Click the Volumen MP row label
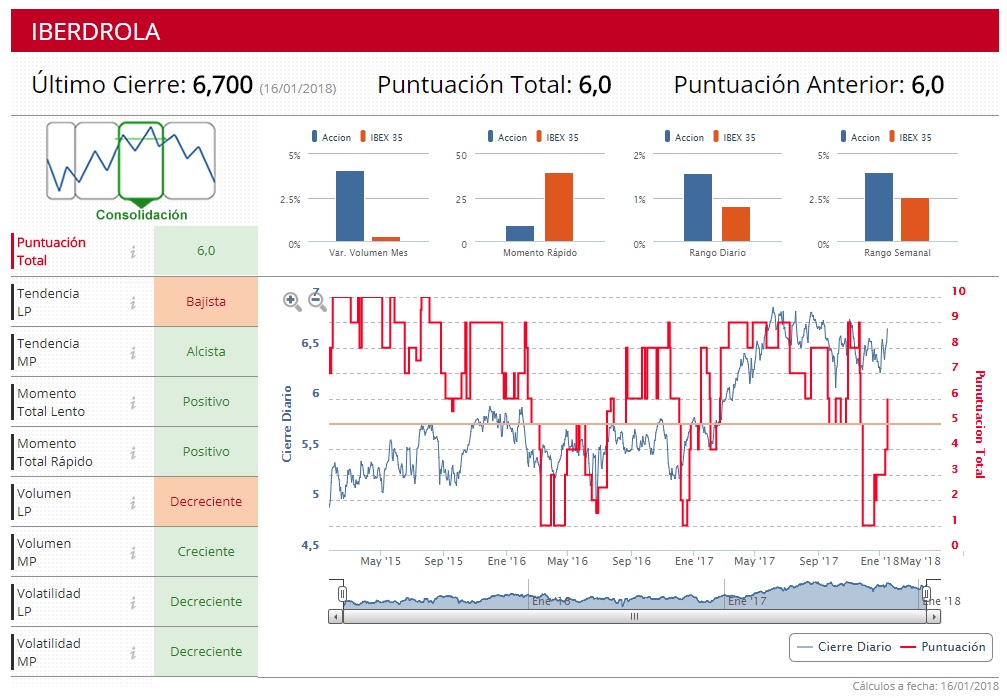This screenshot has height=698, width=1007. [x=44, y=552]
